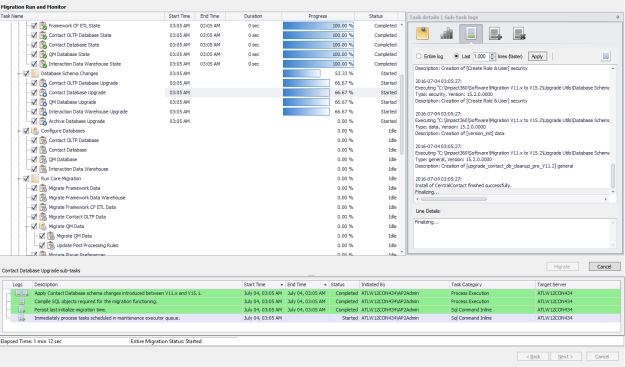Image resolution: width=625 pixels, height=367 pixels.
Task: Sort sub-tasks by Start Time column
Action: coord(263,285)
